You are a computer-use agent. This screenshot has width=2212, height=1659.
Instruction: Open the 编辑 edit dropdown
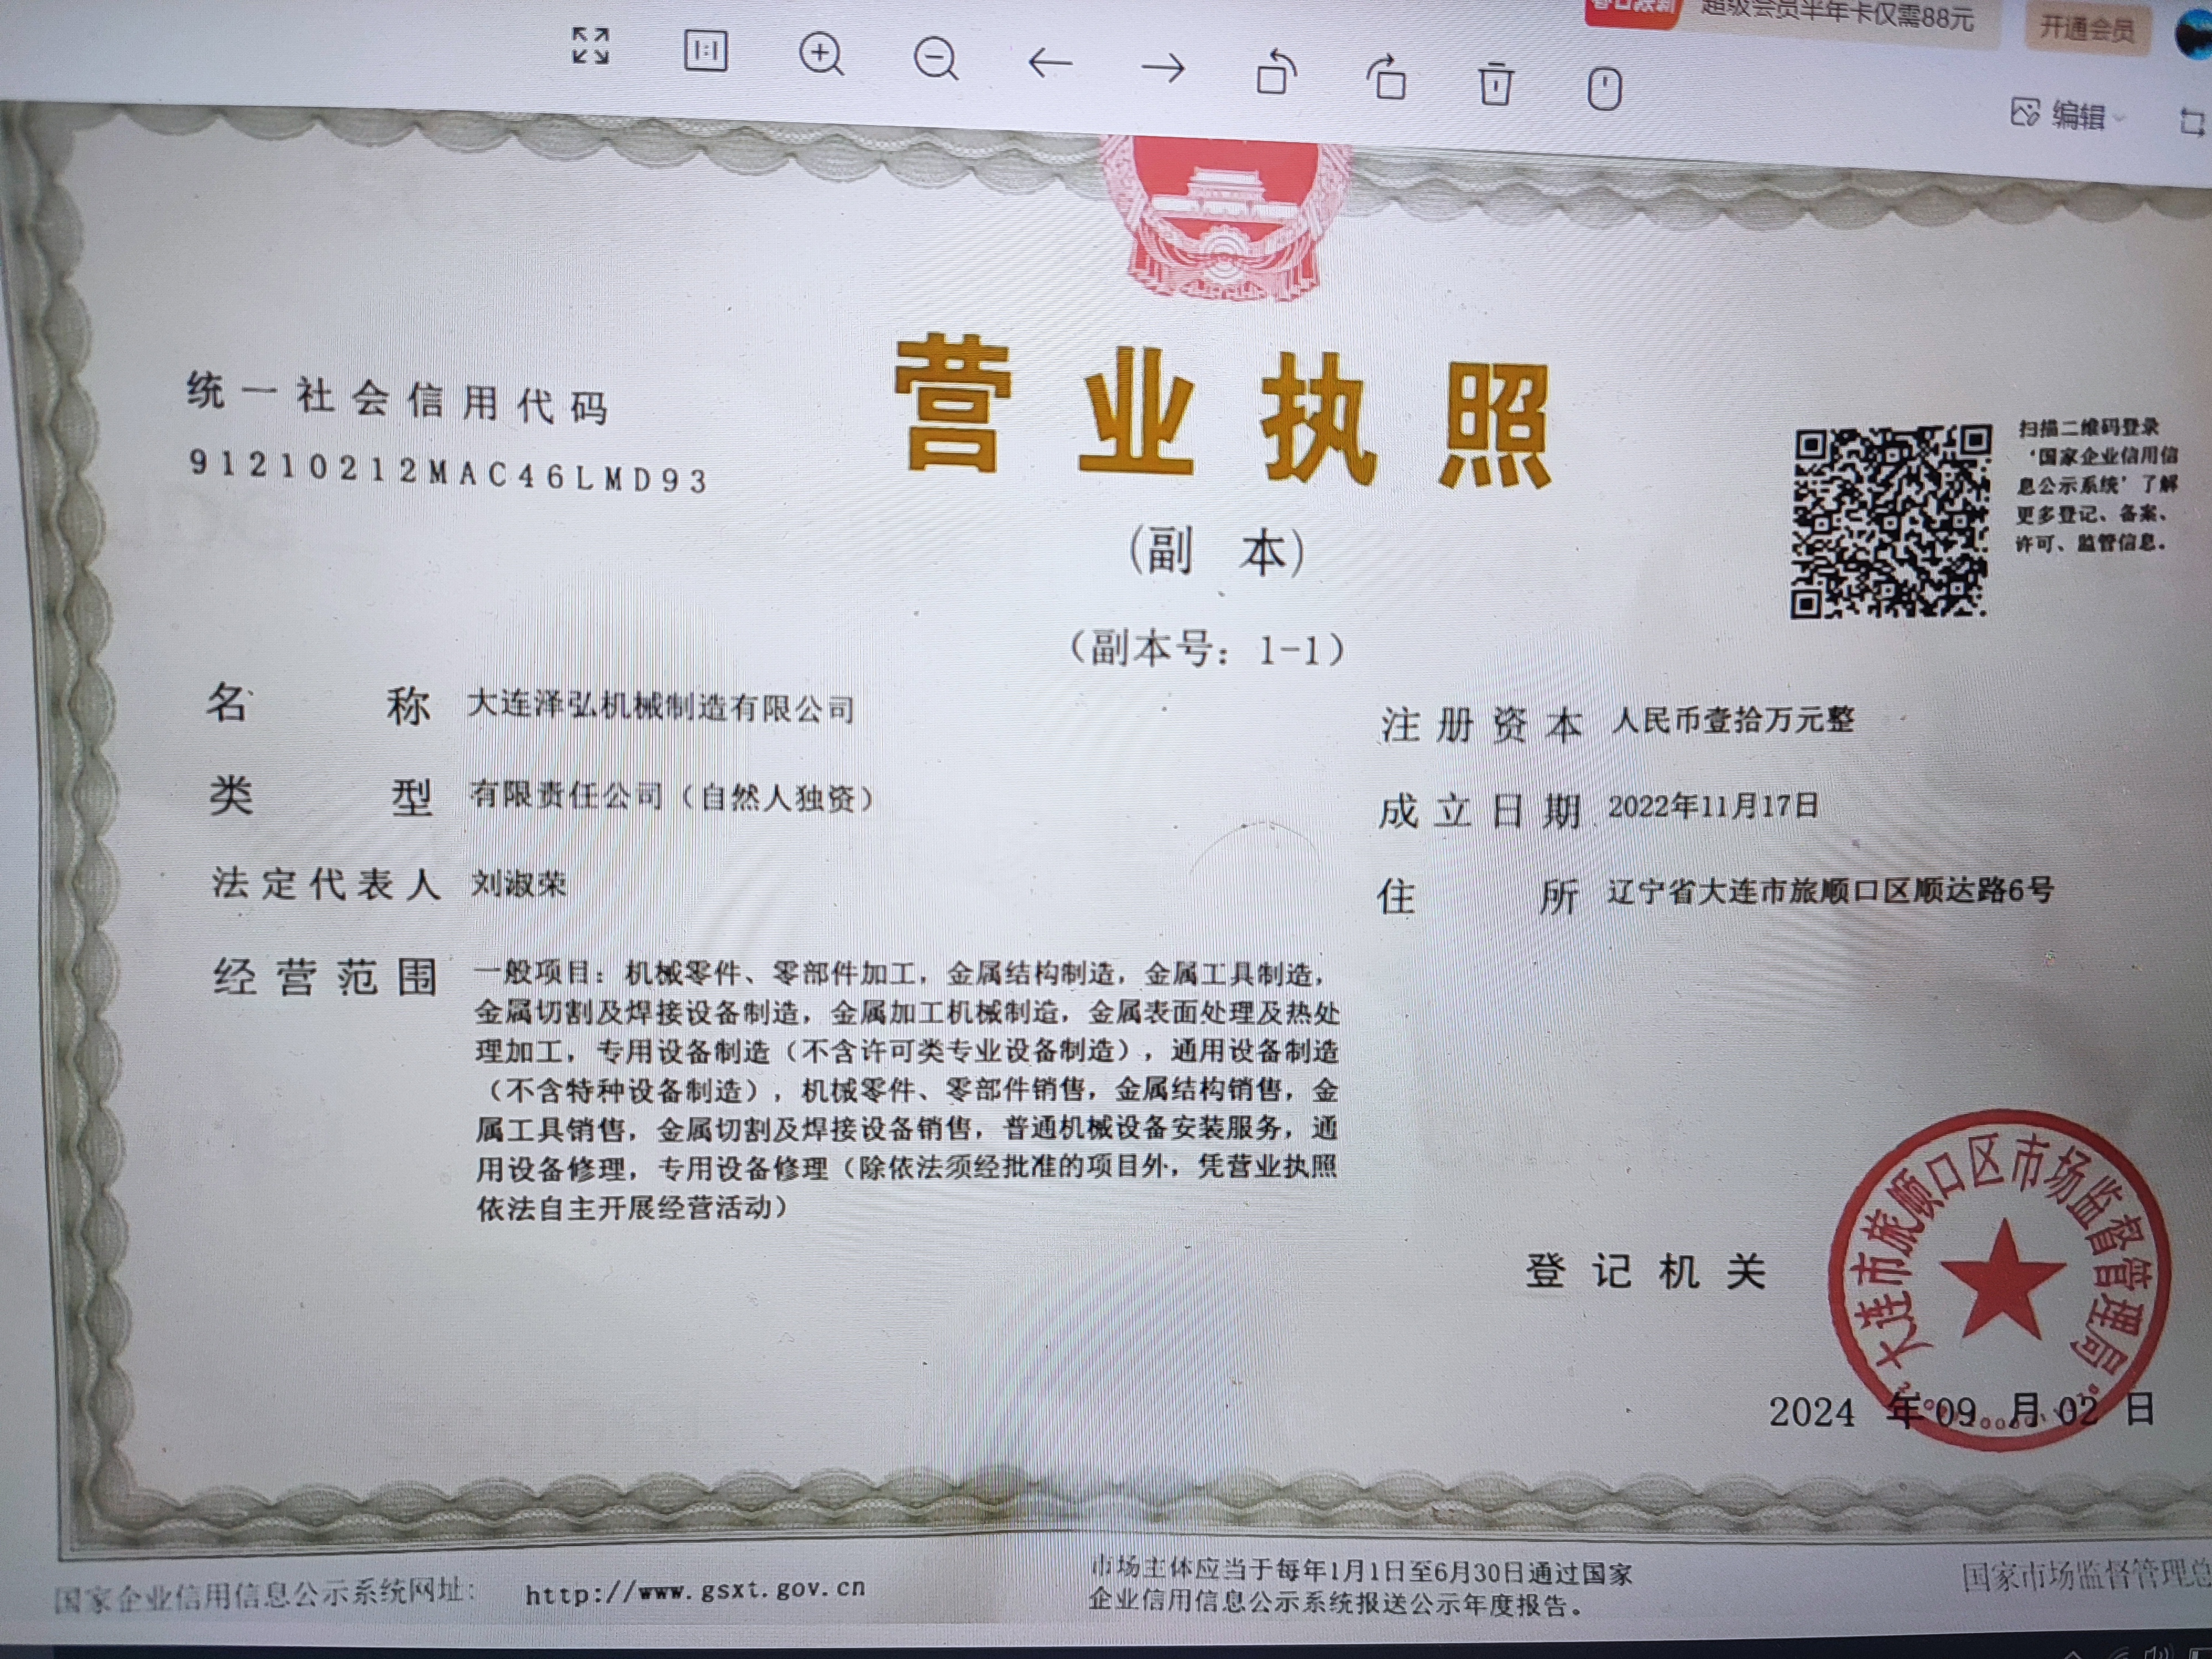pyautogui.click(x=2068, y=114)
